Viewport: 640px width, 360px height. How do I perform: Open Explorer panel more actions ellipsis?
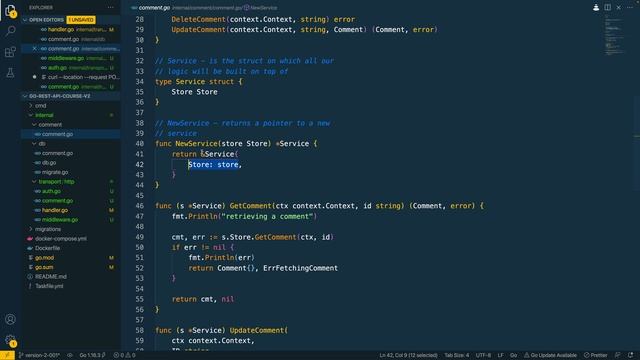pos(111,7)
